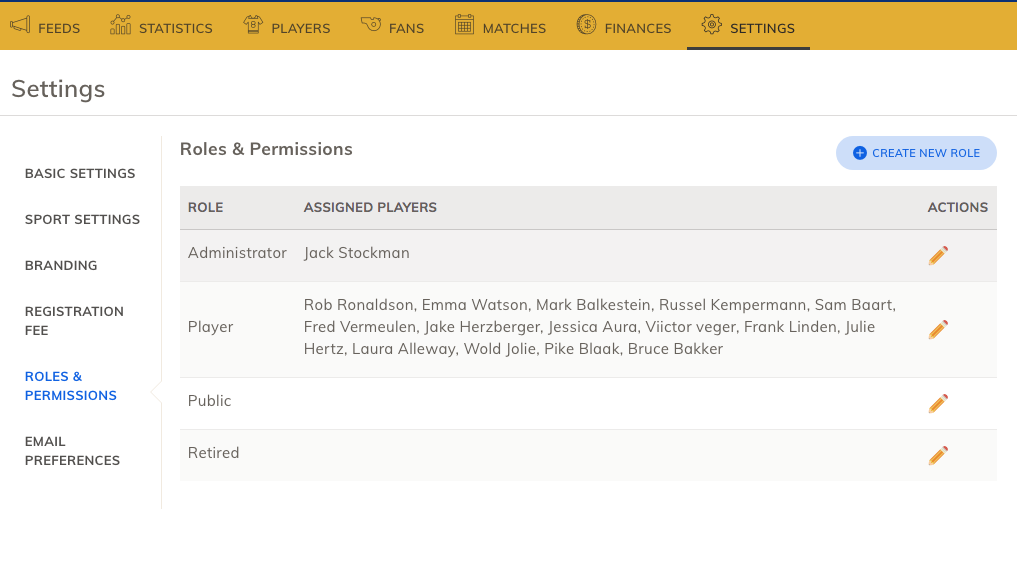Screen dimensions: 1017x561
Task: Open Email Preferences section
Action: coord(72,451)
